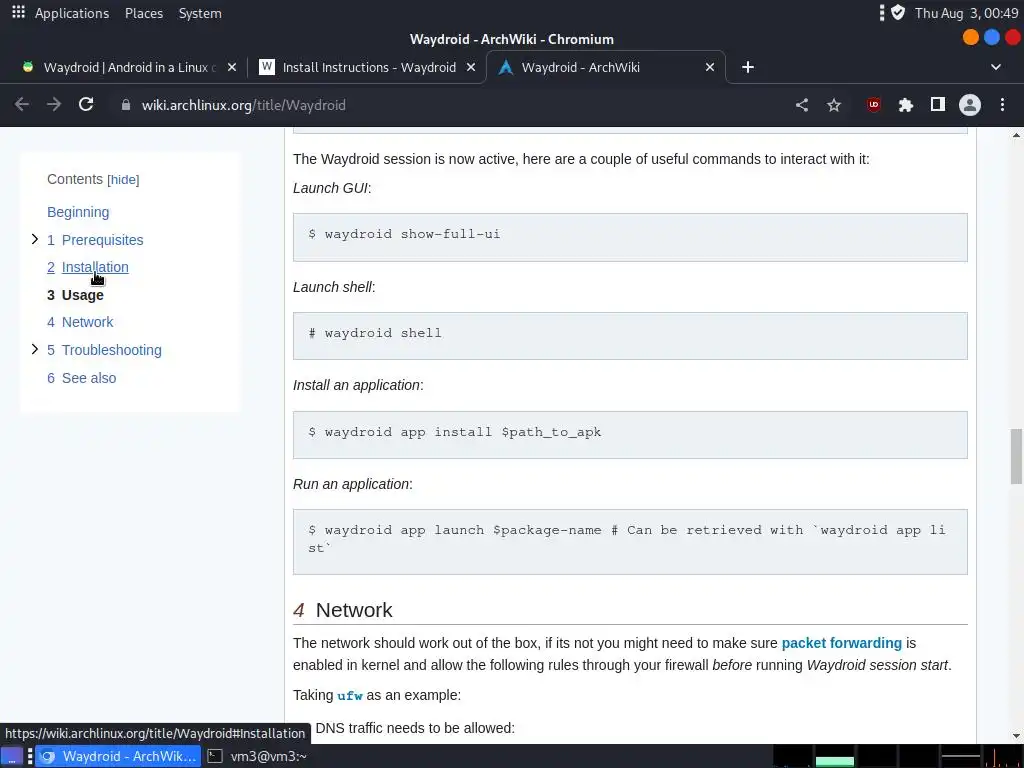The image size is (1024, 768).
Task: Open the profile avatar menu
Action: tap(970, 105)
